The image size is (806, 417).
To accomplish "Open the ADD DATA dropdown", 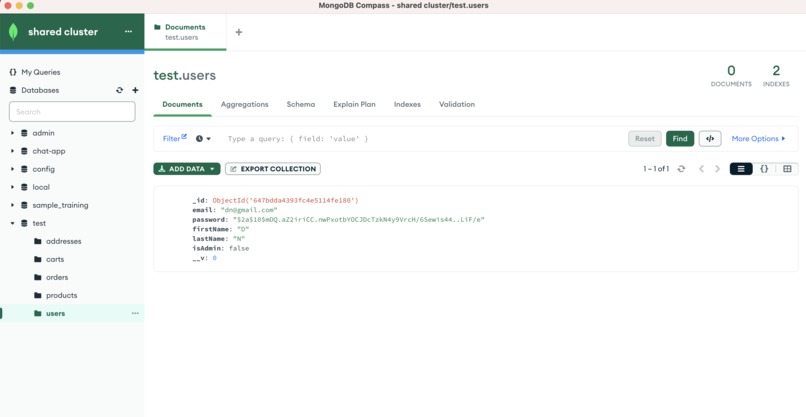I will pyautogui.click(x=187, y=169).
